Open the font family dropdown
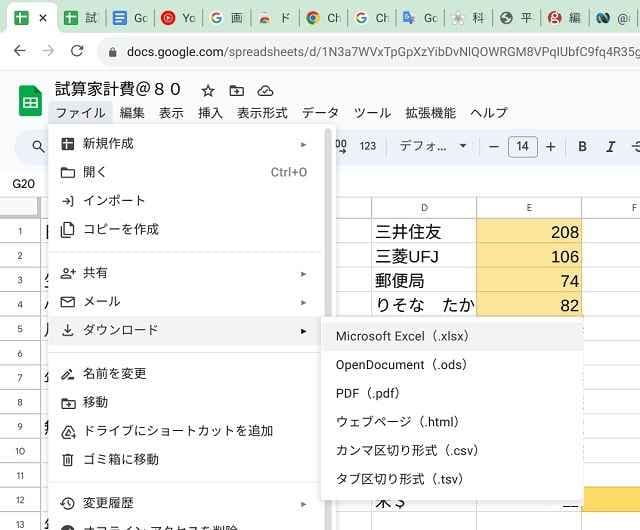 point(432,147)
